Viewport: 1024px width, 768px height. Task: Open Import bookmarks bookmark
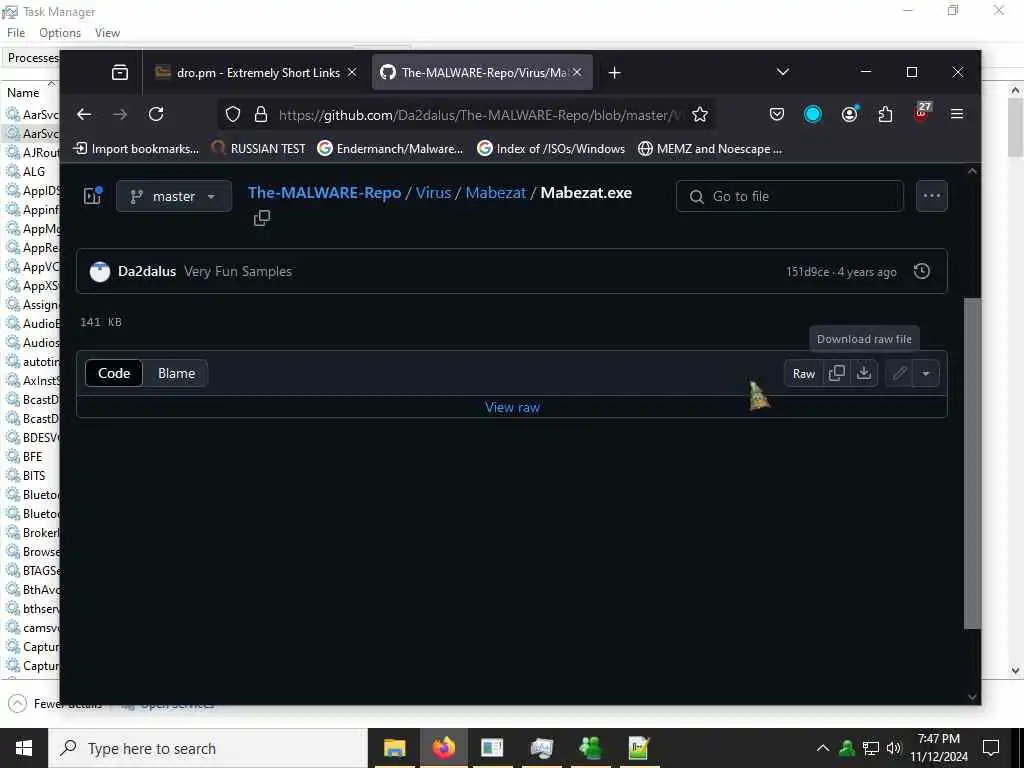tap(136, 149)
